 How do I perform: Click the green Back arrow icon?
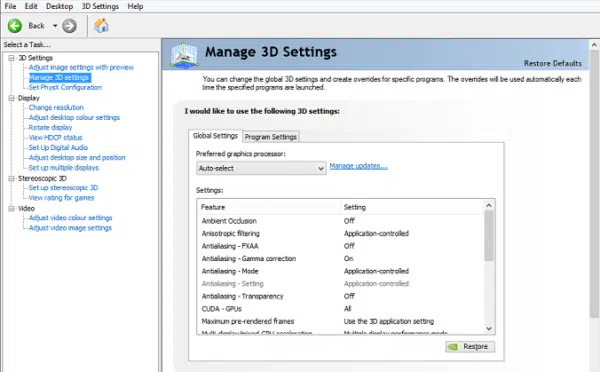[x=15, y=26]
